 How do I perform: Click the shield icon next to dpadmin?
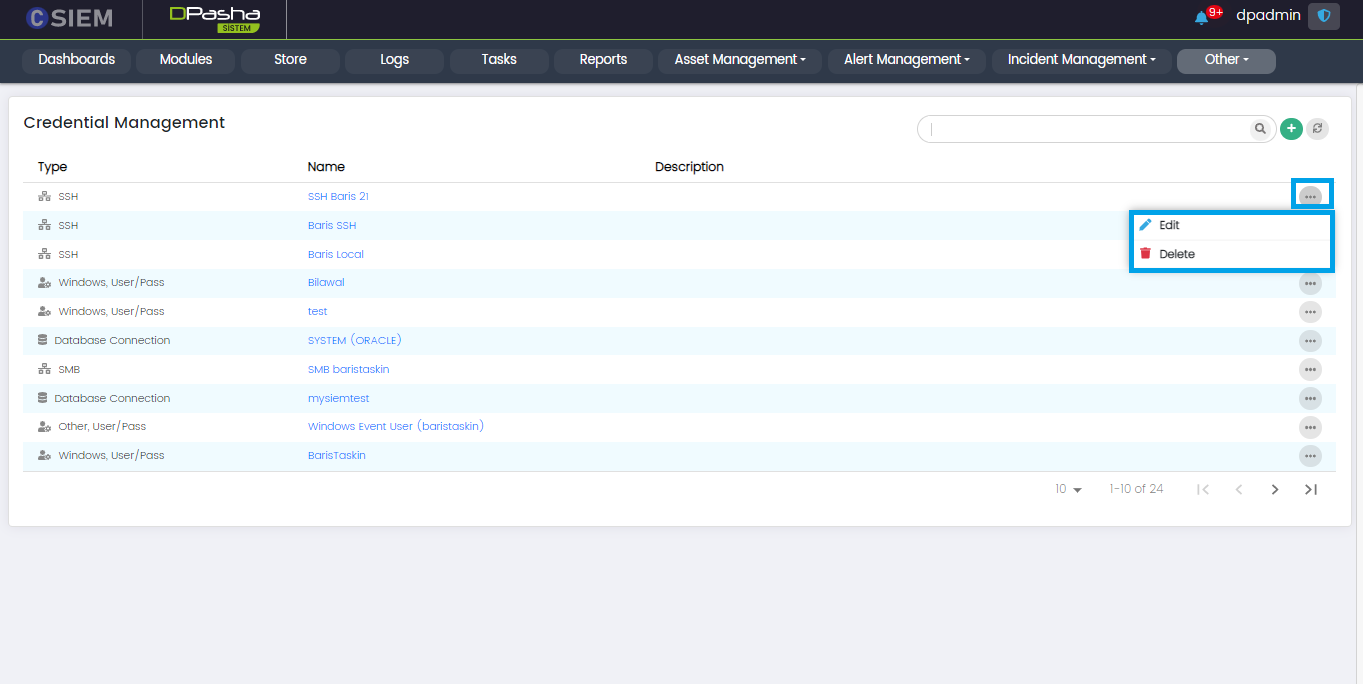pos(1323,16)
